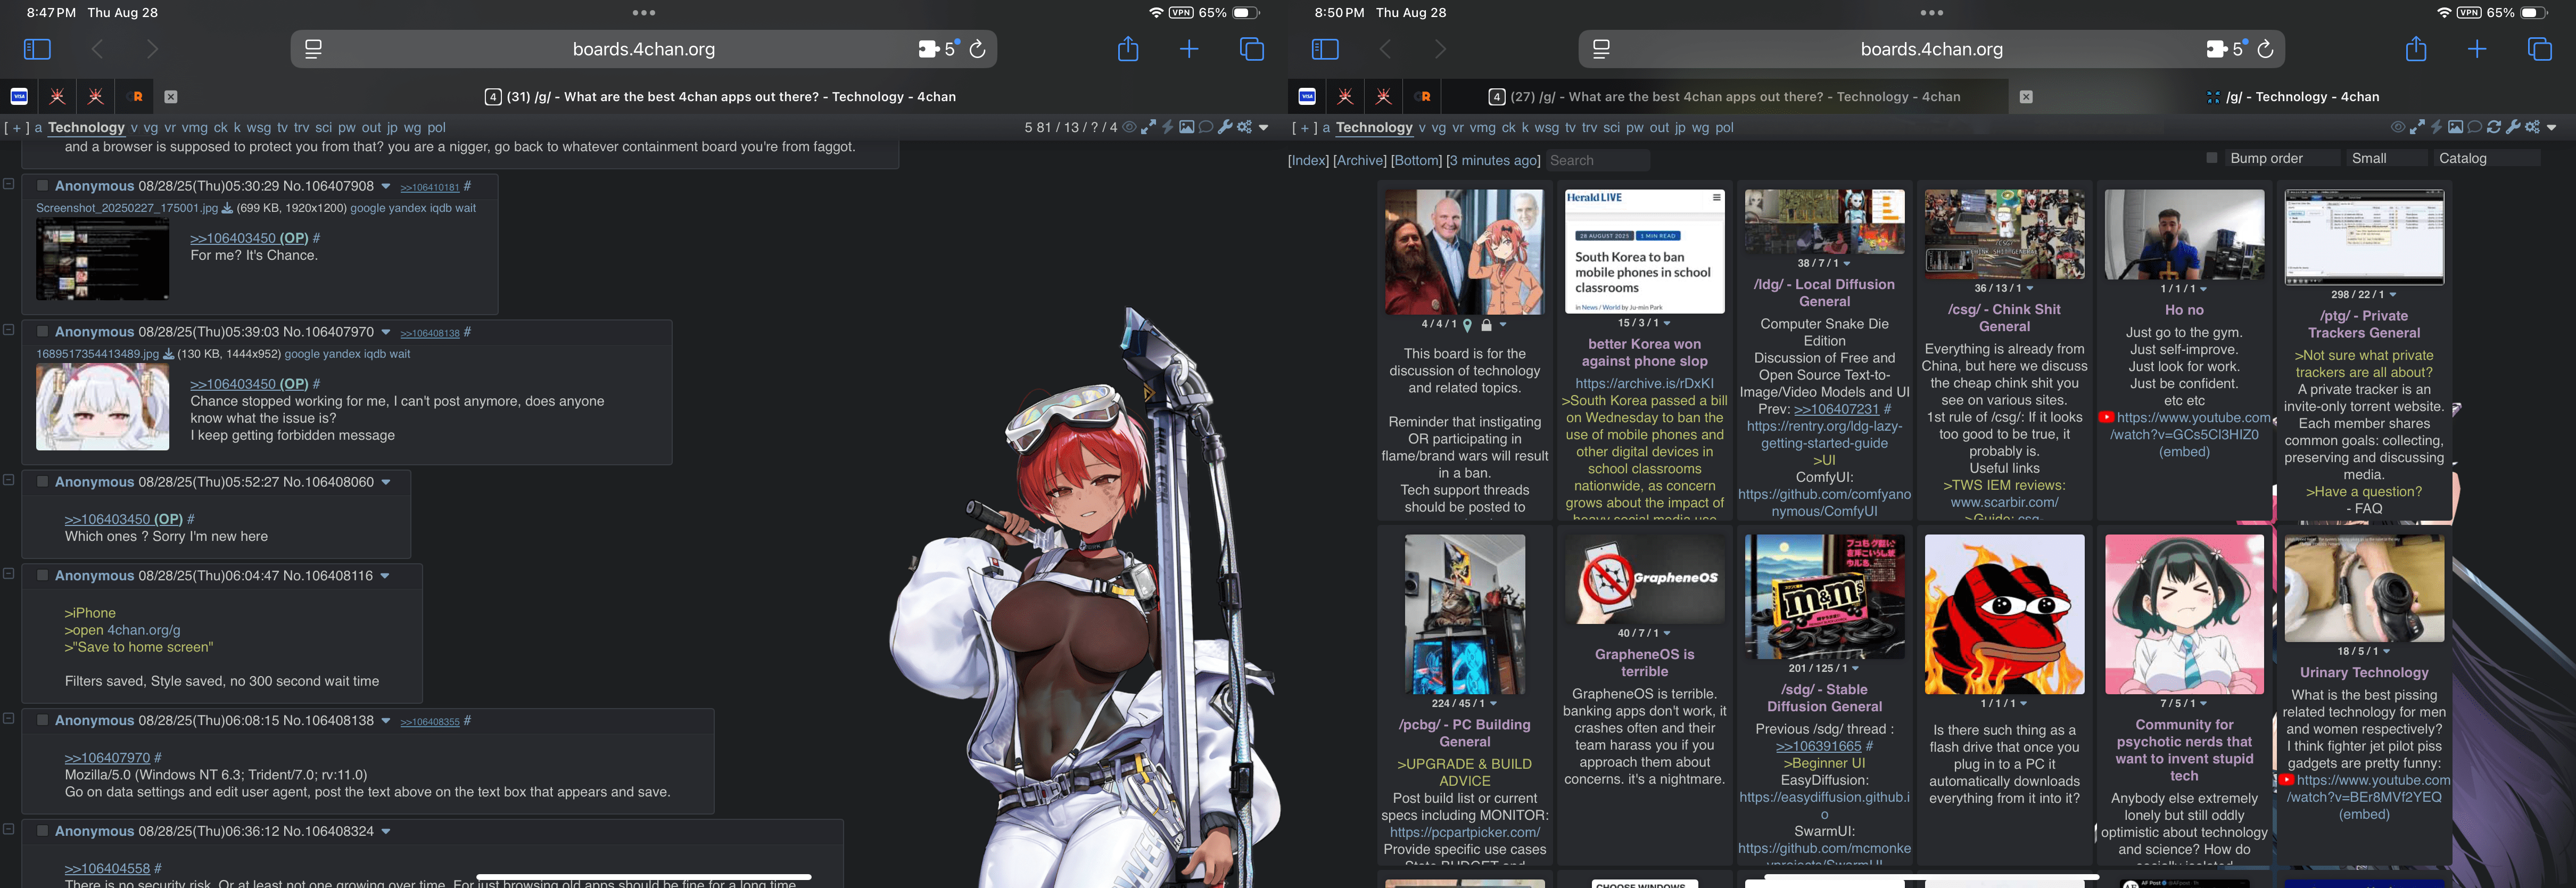Click speech bubble icon in right catalog header

click(x=2474, y=127)
